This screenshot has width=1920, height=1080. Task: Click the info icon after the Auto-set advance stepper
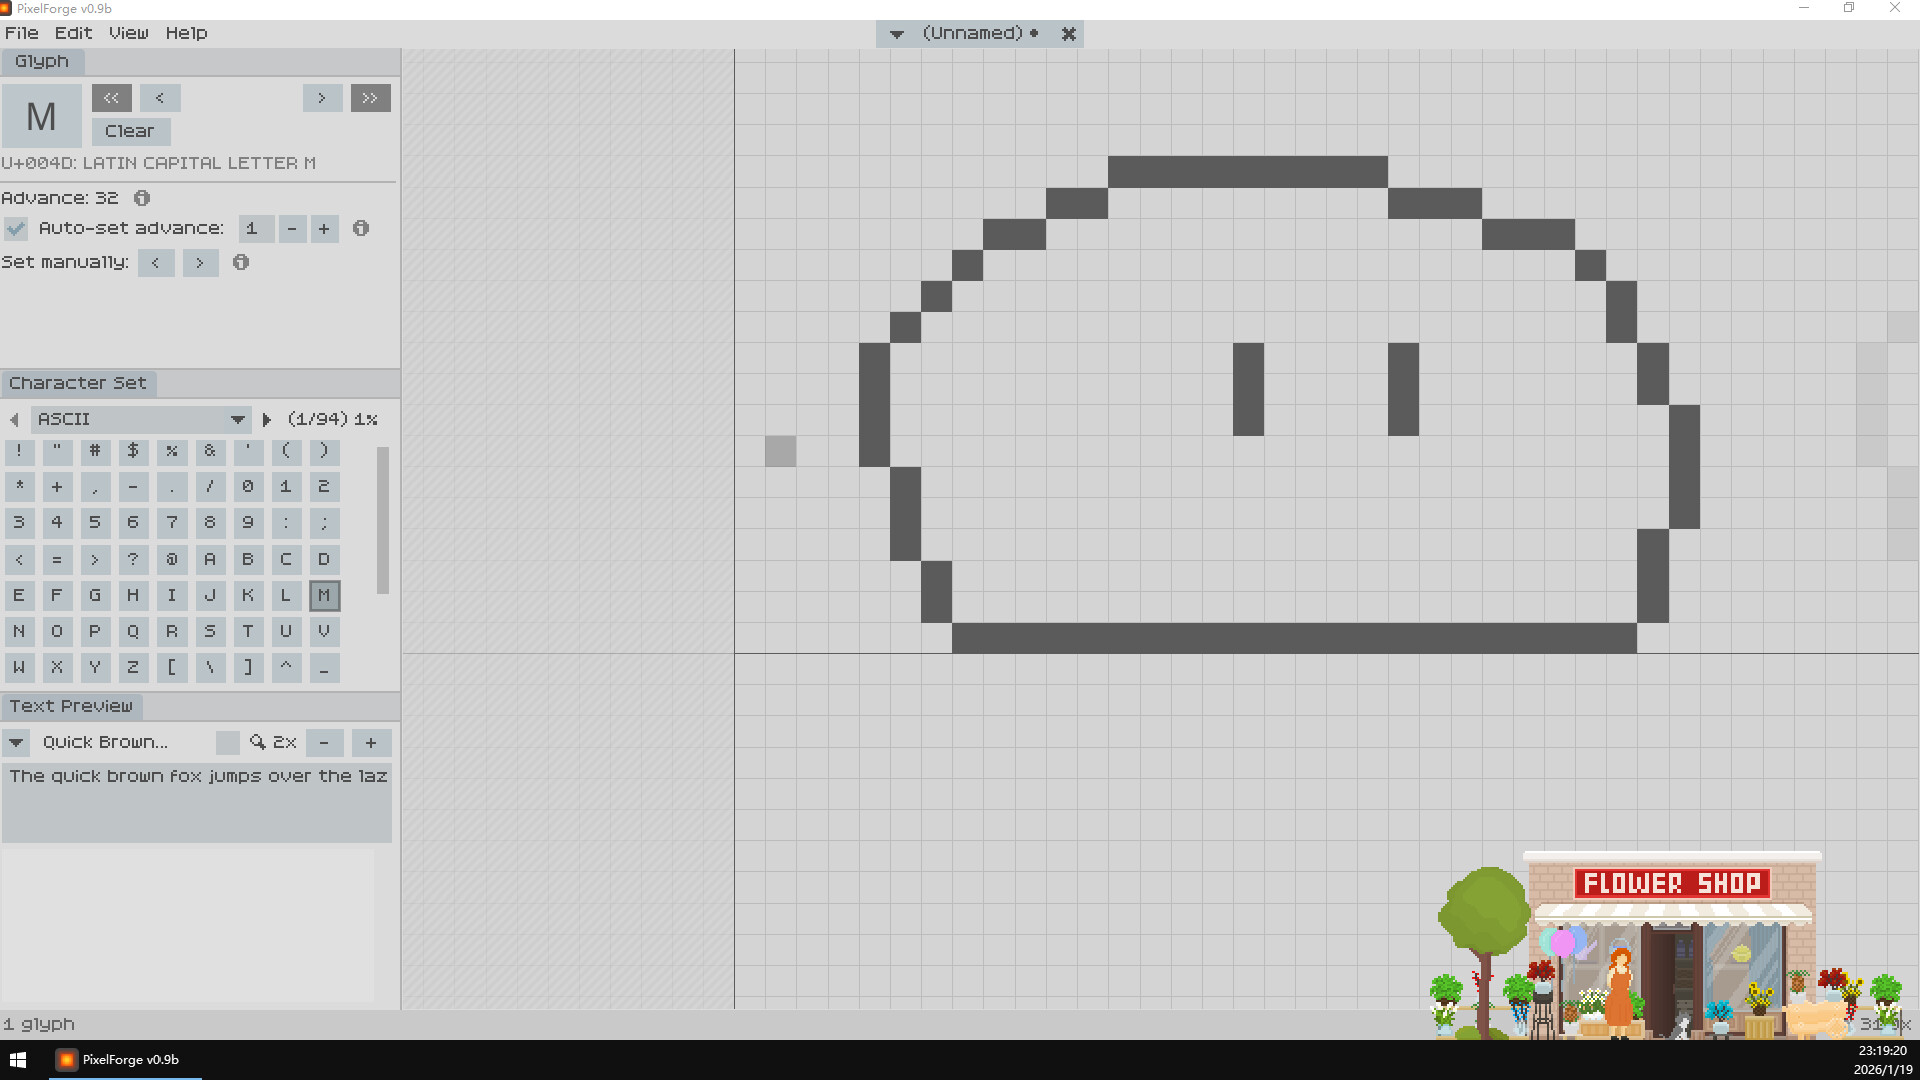point(361,229)
